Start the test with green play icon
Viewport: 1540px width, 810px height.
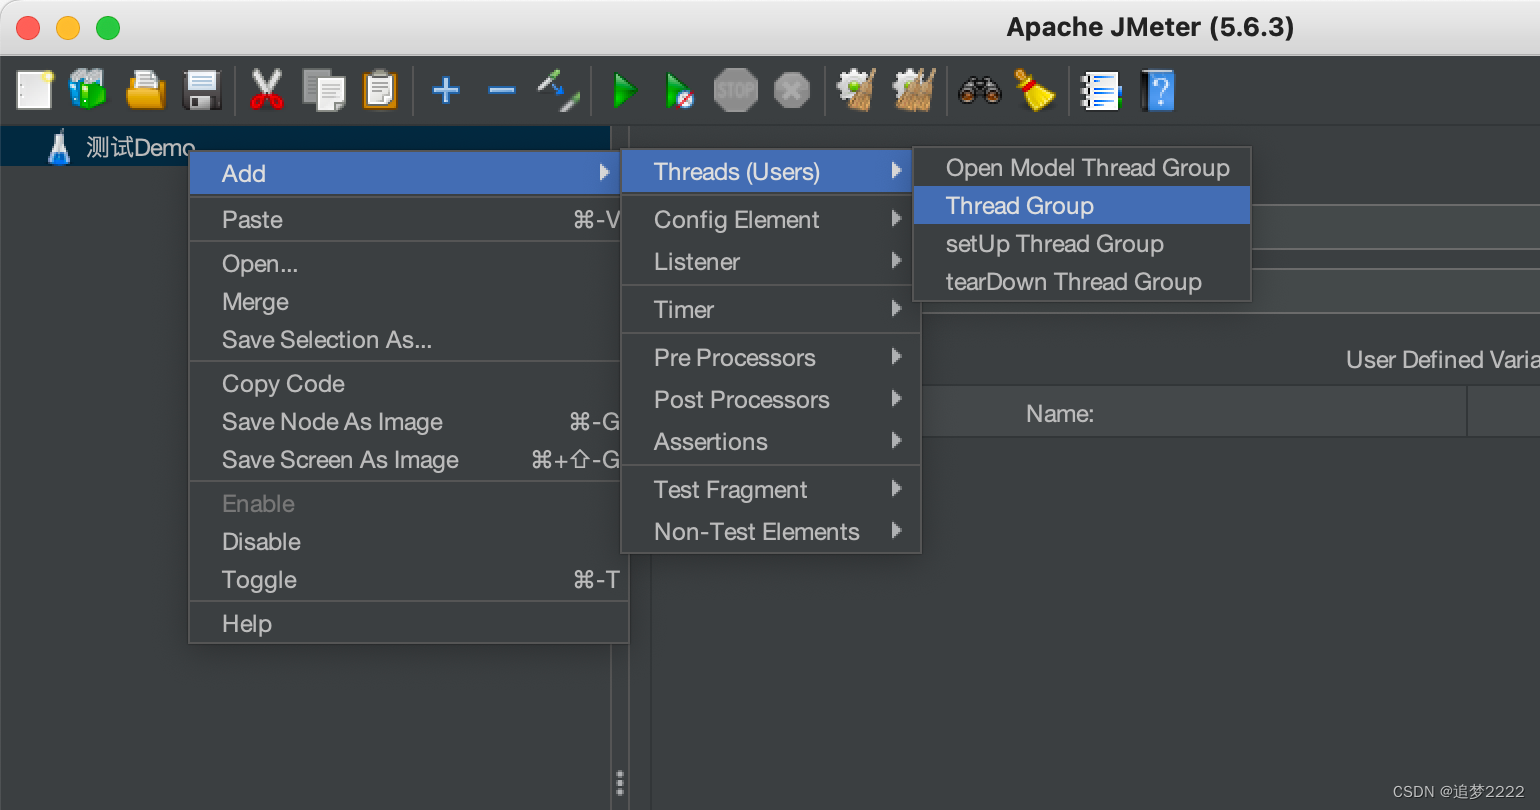[x=625, y=91]
